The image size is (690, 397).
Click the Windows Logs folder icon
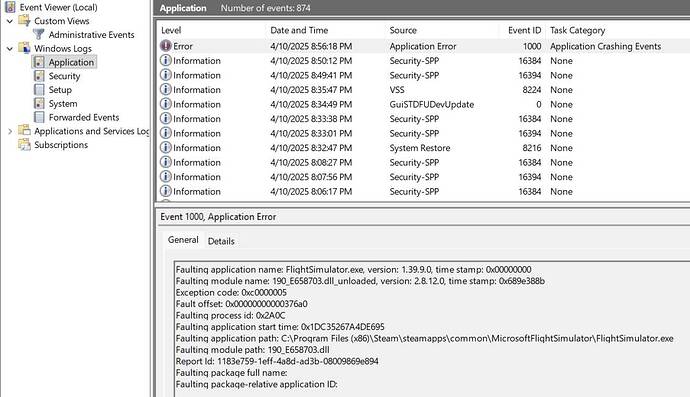pyautogui.click(x=24, y=48)
